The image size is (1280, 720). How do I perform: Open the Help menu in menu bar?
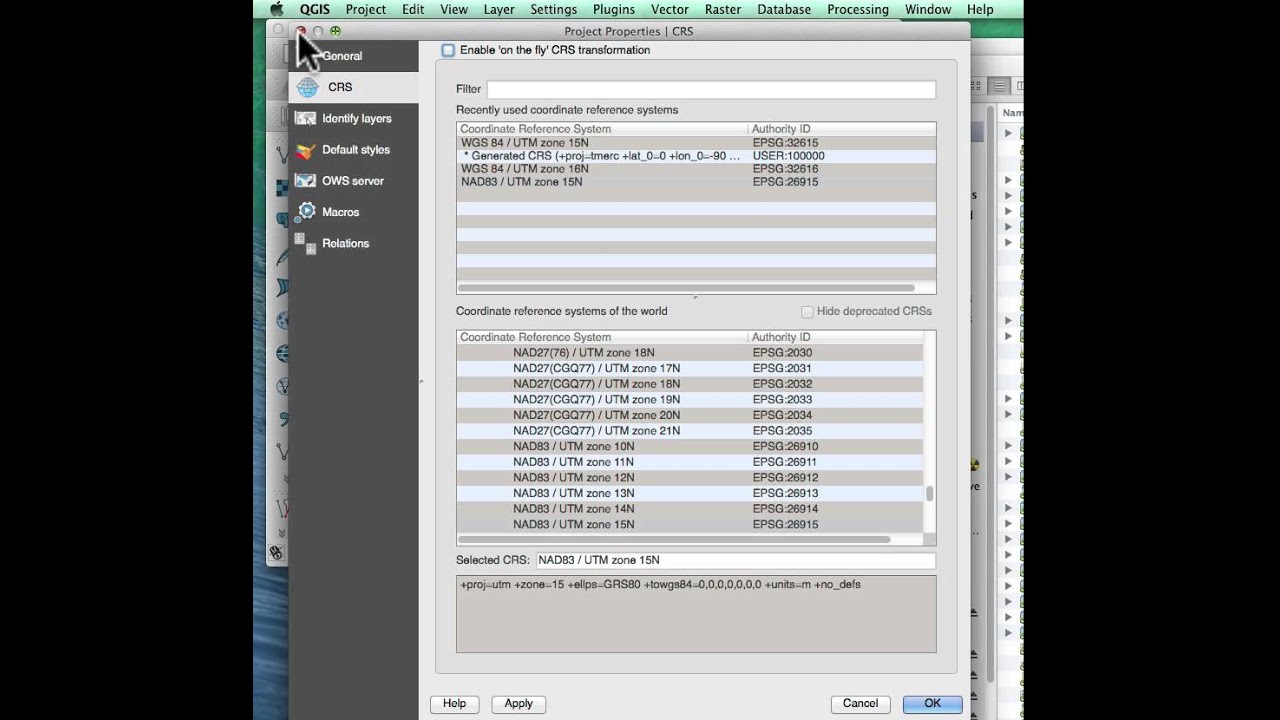coord(980,9)
